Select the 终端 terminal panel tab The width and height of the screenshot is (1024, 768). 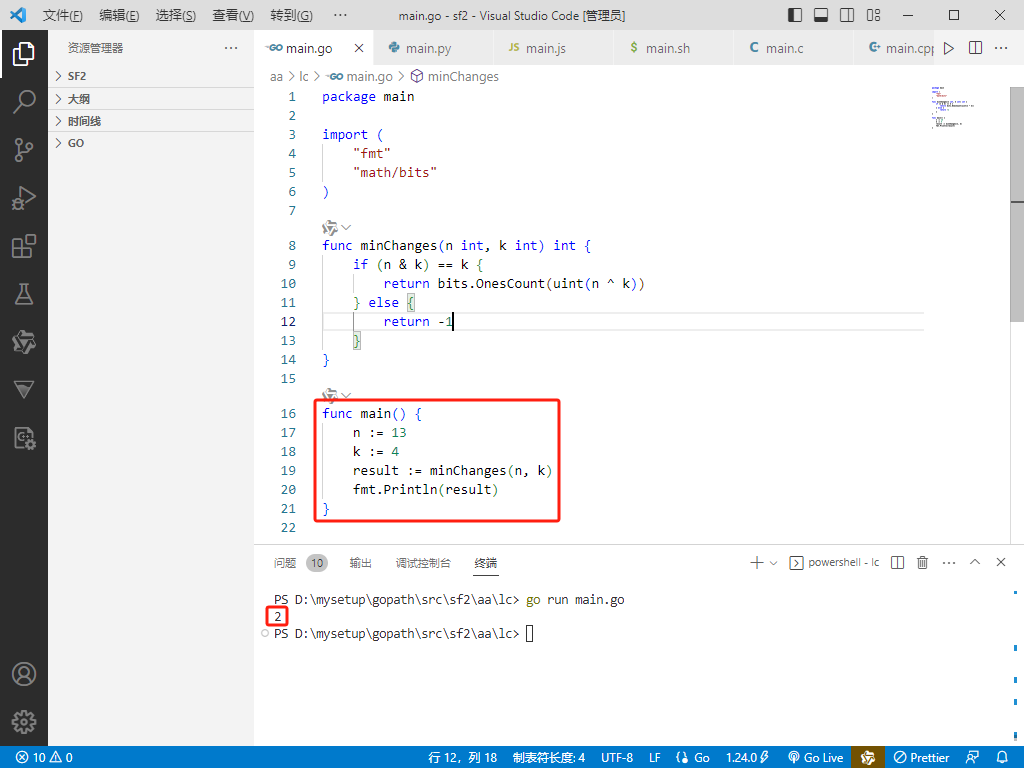tap(485, 563)
